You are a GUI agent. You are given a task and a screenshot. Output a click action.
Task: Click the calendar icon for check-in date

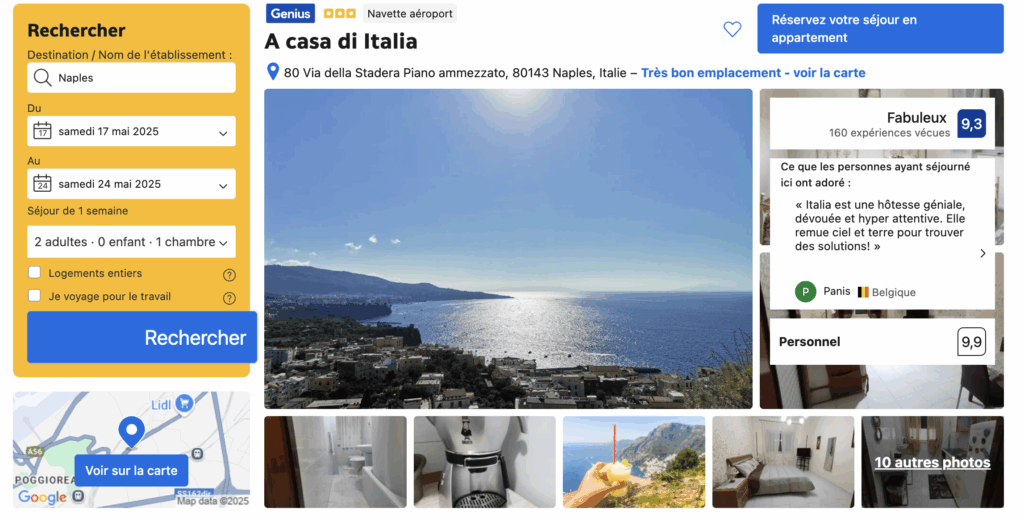[x=42, y=131]
